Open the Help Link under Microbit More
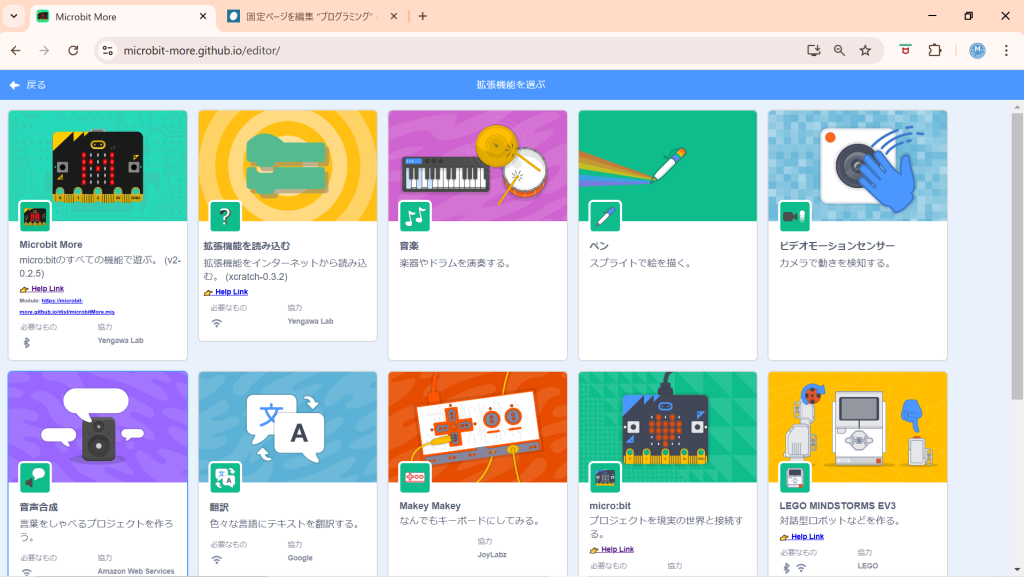 pos(46,289)
